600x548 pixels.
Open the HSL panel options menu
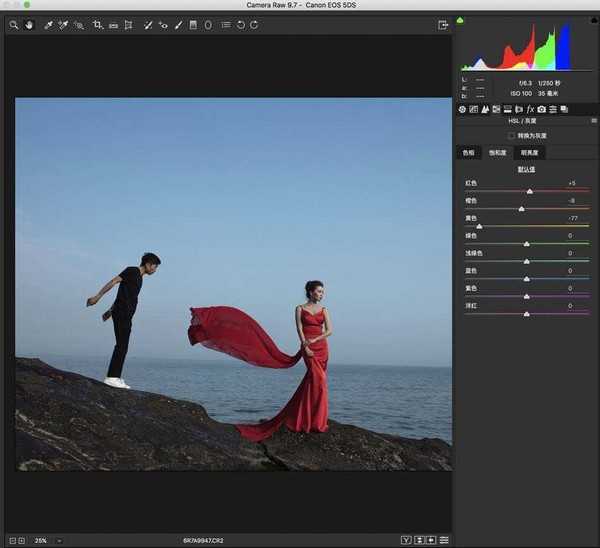(594, 120)
